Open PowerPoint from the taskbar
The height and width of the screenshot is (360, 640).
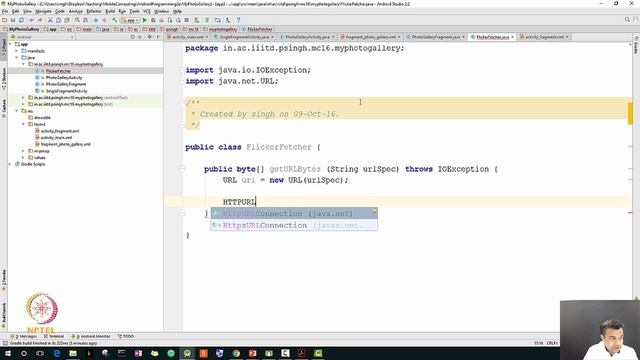tap(252, 353)
